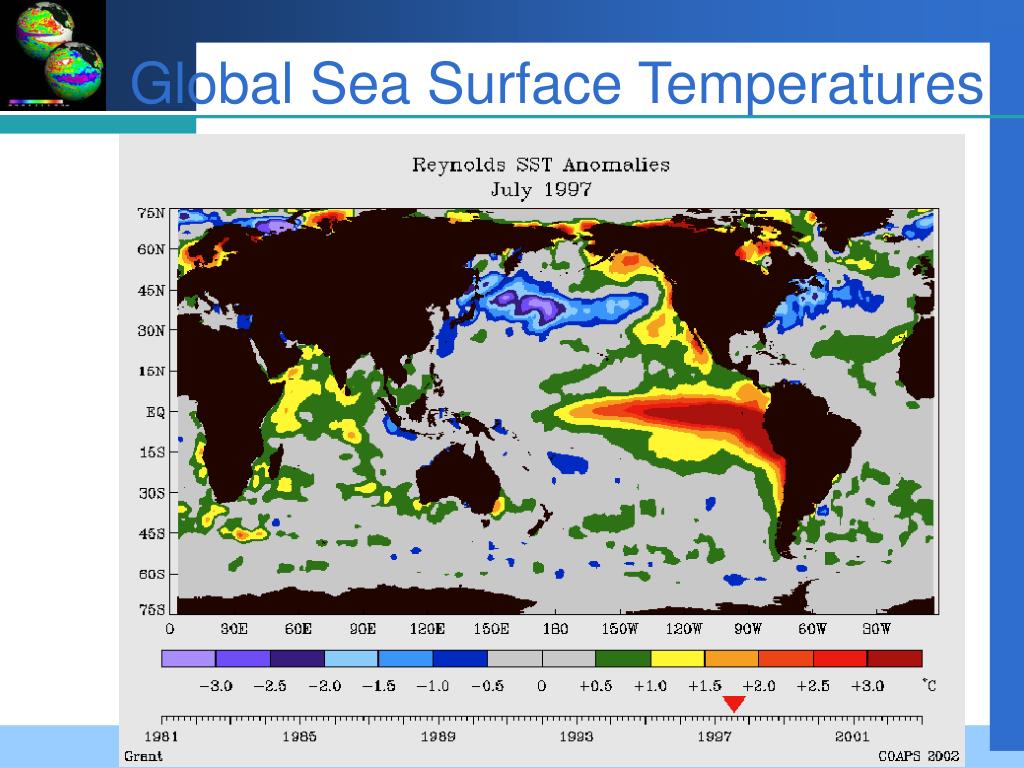Viewport: 1024px width, 768px height.
Task: Click the orange +1.5 legend swatch
Action: (x=732, y=658)
